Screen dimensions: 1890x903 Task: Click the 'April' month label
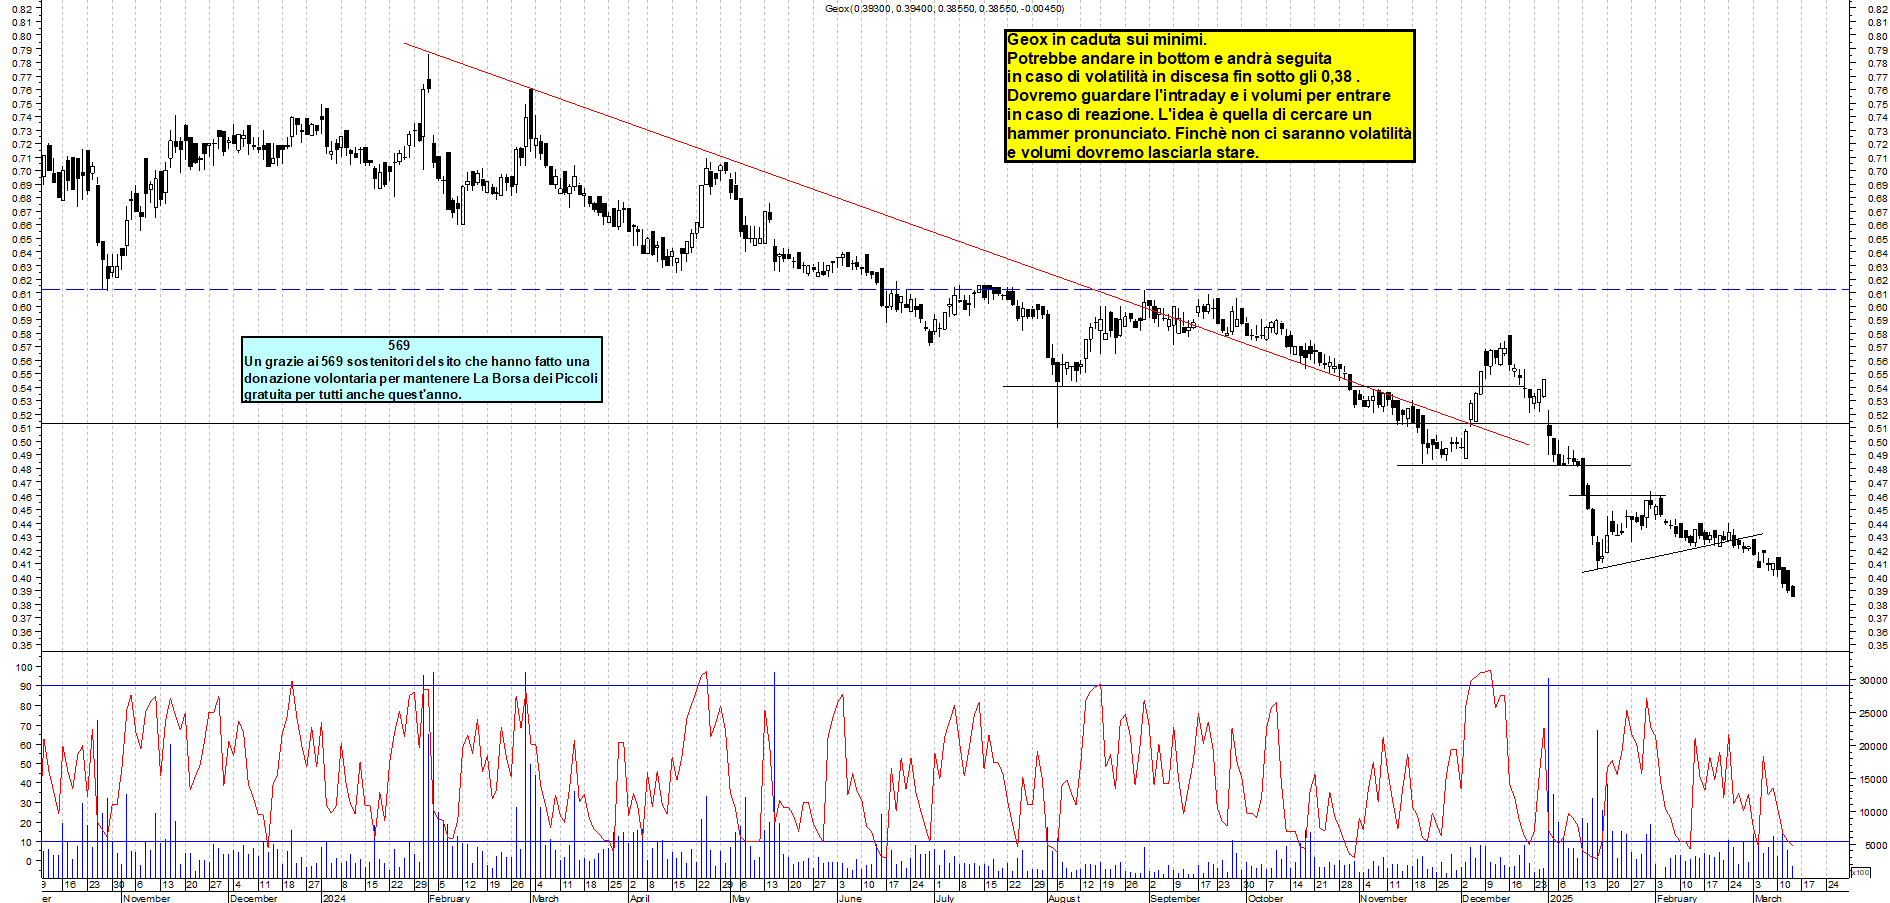click(x=640, y=898)
